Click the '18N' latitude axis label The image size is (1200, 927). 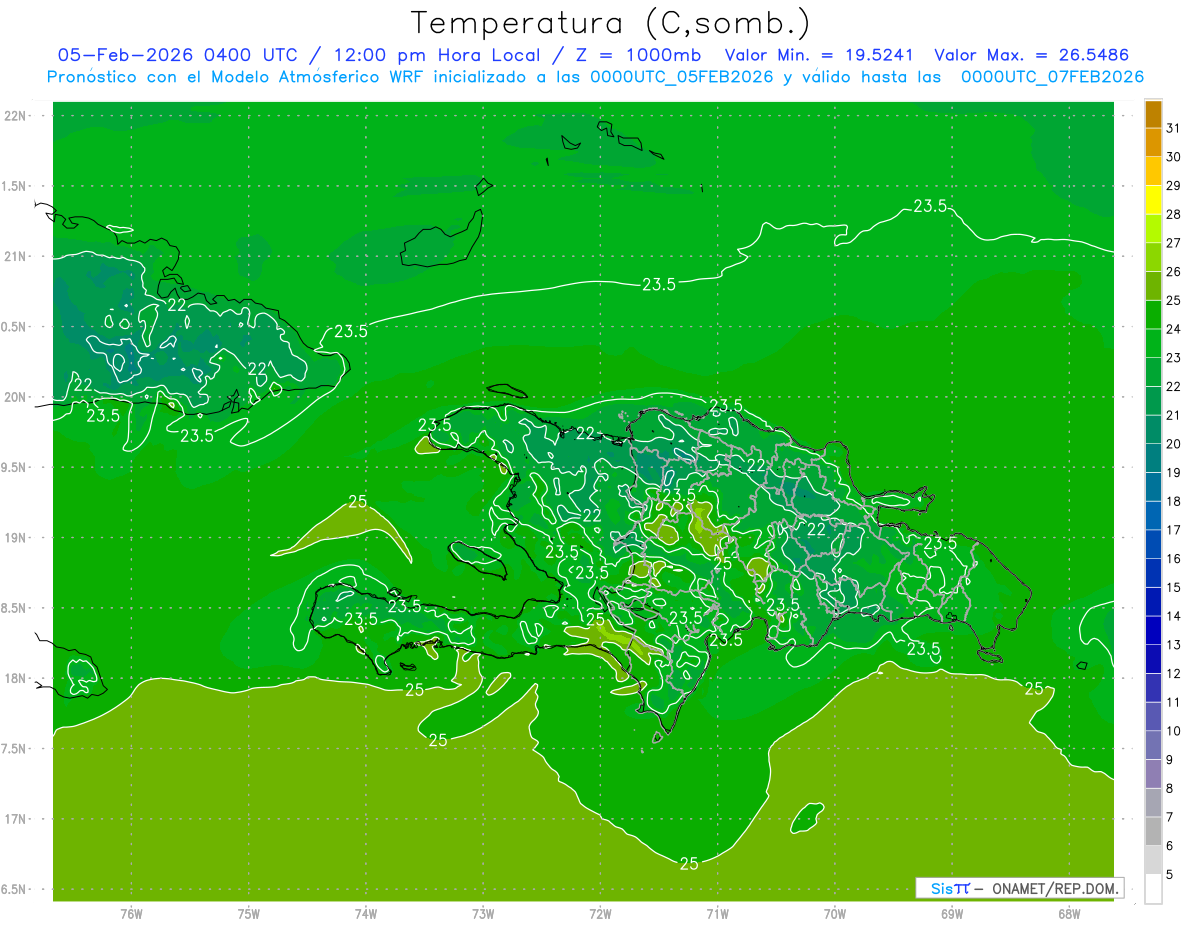(14, 678)
